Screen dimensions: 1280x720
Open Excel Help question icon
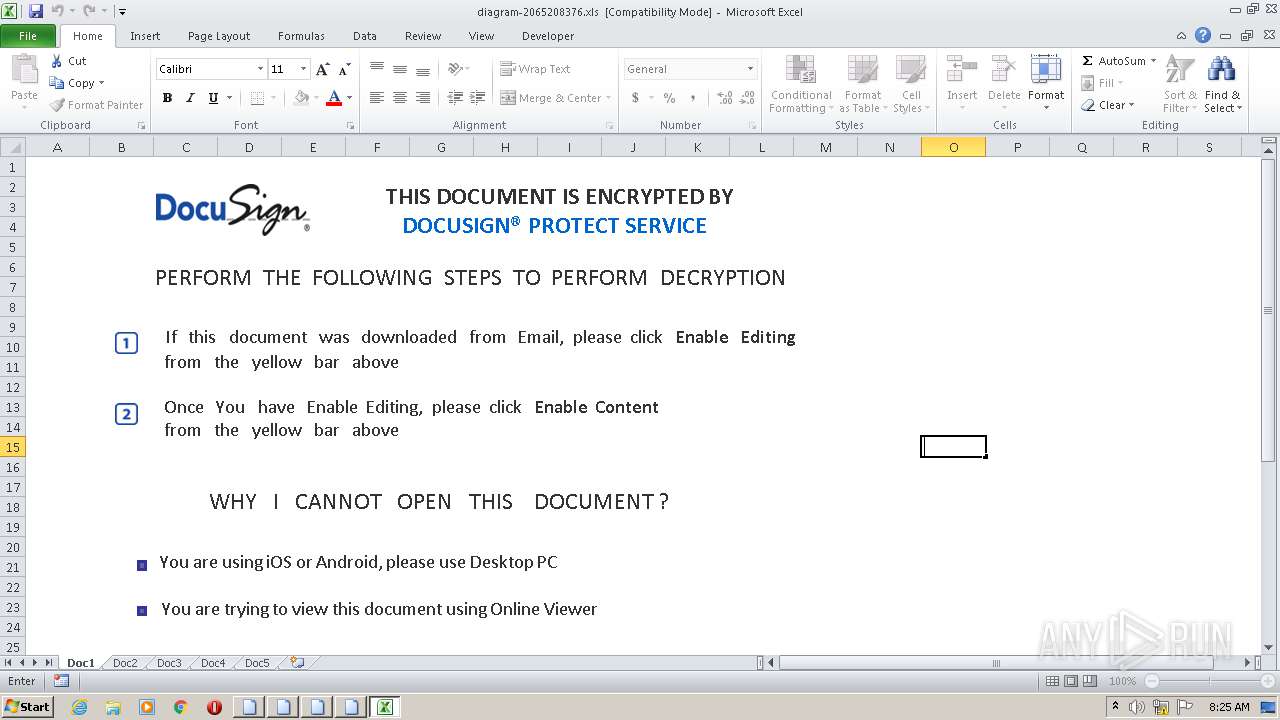(x=1203, y=35)
